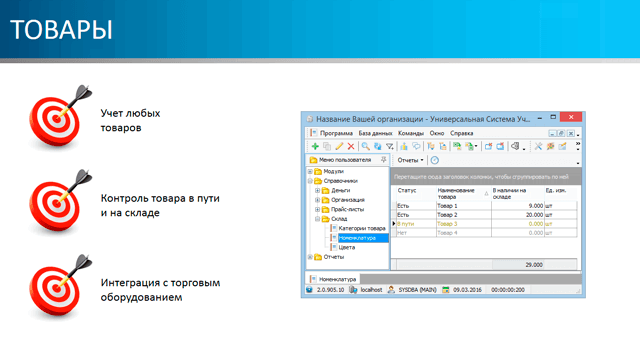Select the Товар 1 cell
The height and width of the screenshot is (360, 640).
pos(463,206)
